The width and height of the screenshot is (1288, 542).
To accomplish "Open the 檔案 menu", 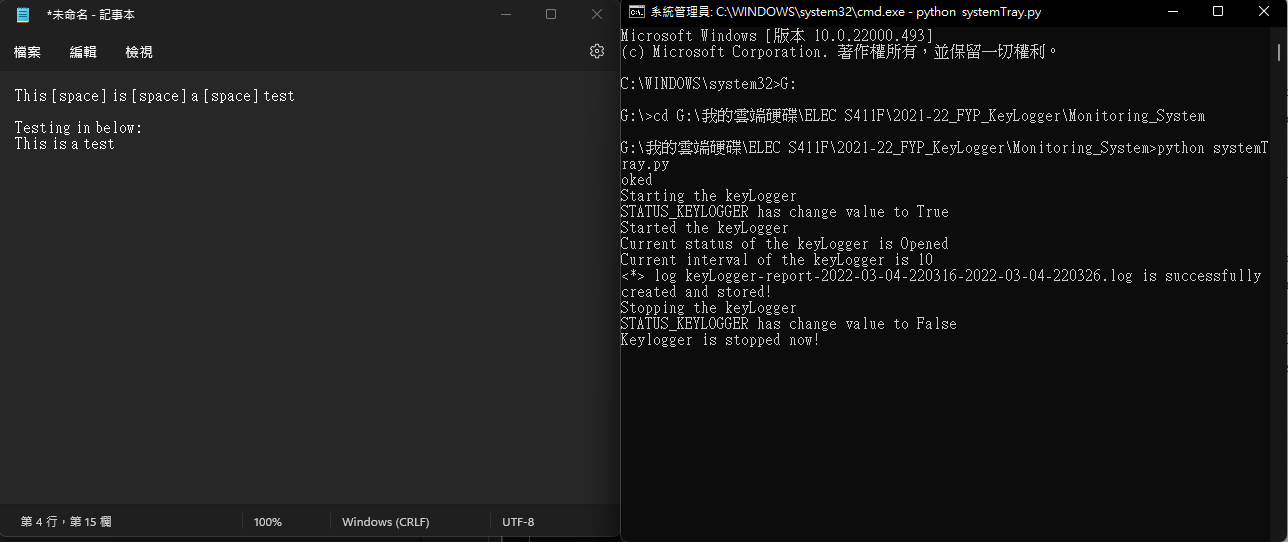I will pos(28,52).
